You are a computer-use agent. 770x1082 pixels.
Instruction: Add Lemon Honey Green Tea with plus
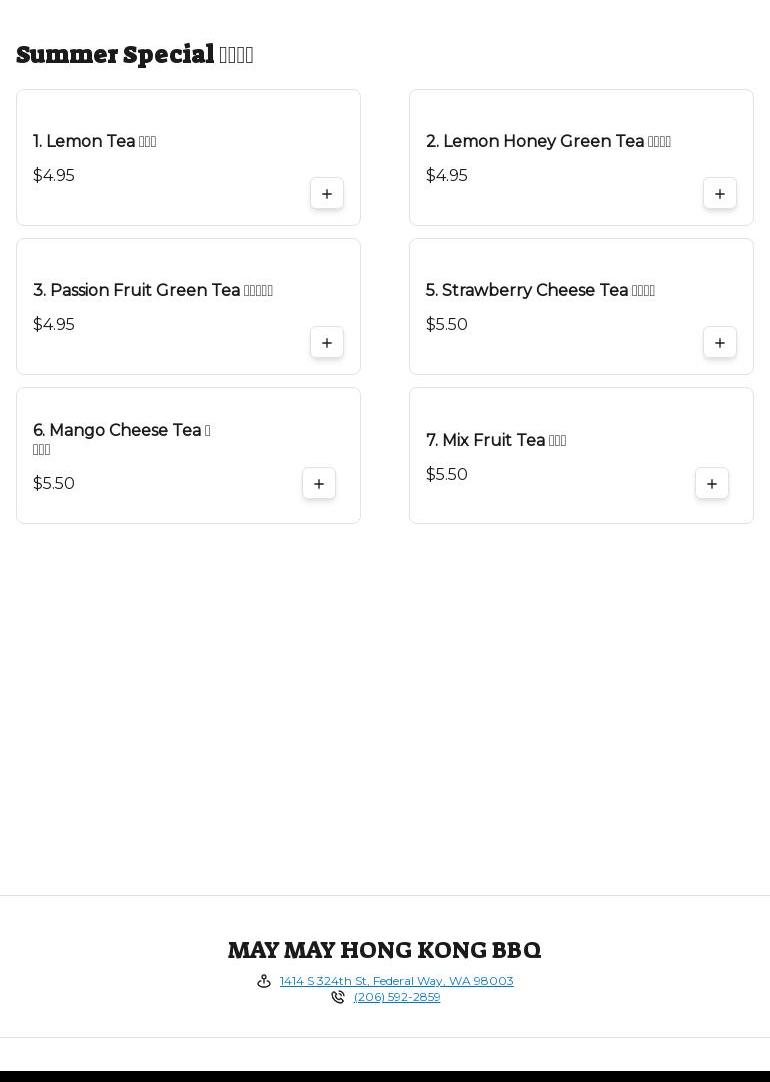(720, 194)
